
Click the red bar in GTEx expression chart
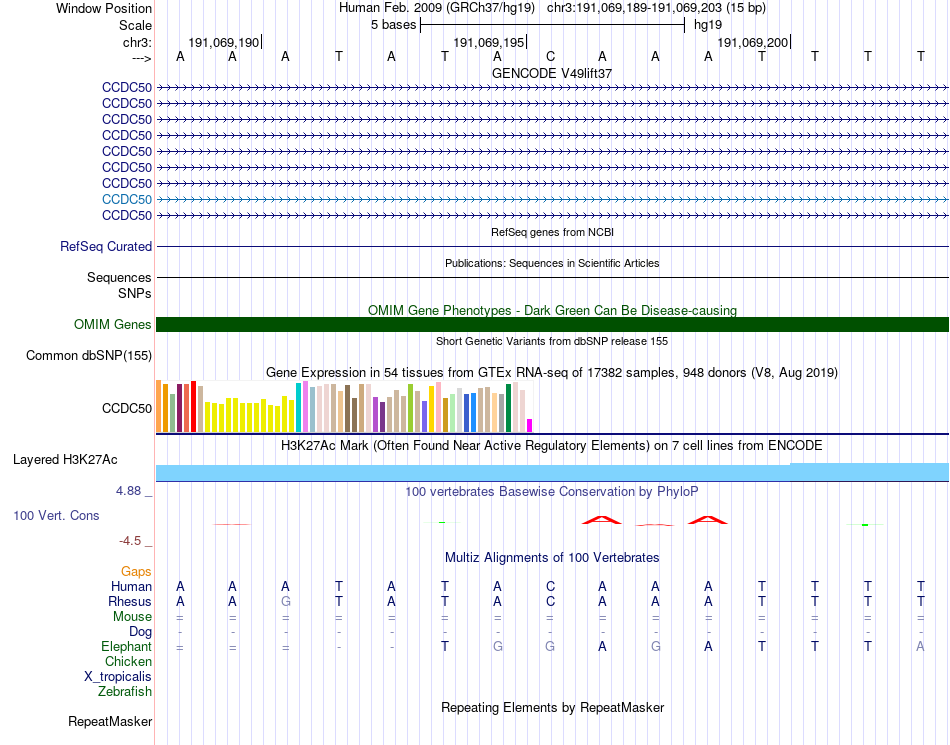[193, 406]
